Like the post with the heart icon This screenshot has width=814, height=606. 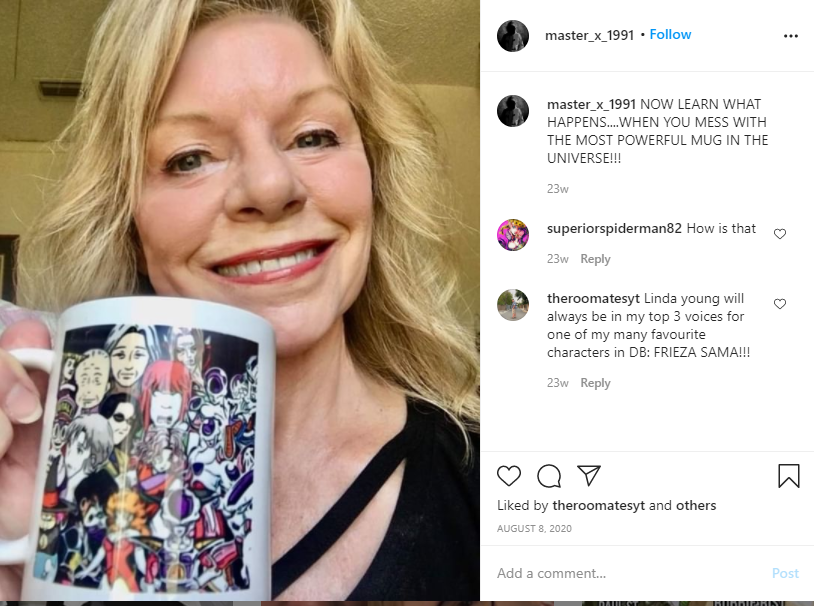tap(509, 476)
